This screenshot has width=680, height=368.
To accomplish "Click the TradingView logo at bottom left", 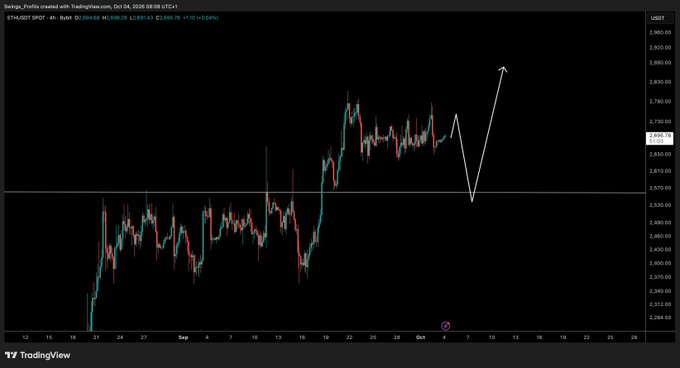I will pos(37,355).
